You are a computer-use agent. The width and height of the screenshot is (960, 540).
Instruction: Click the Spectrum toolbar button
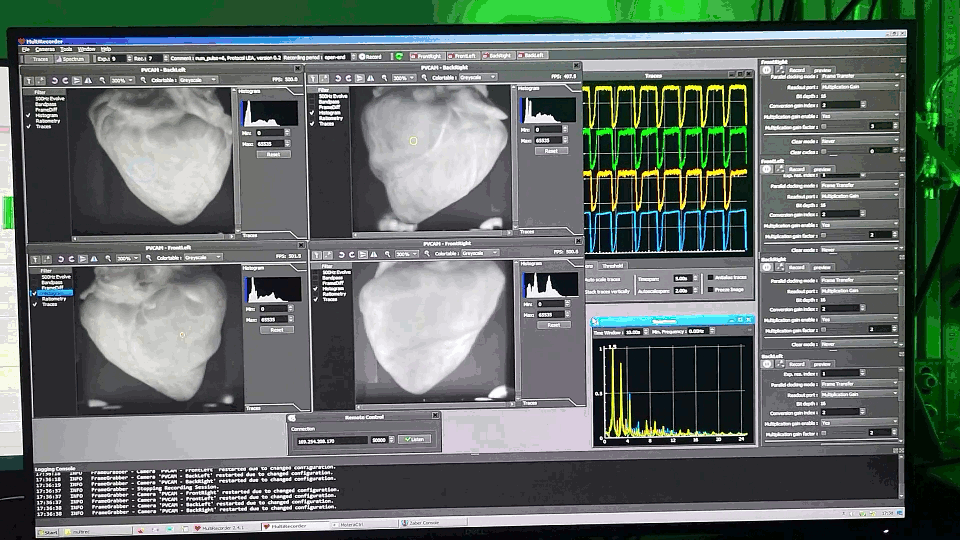coord(71,59)
